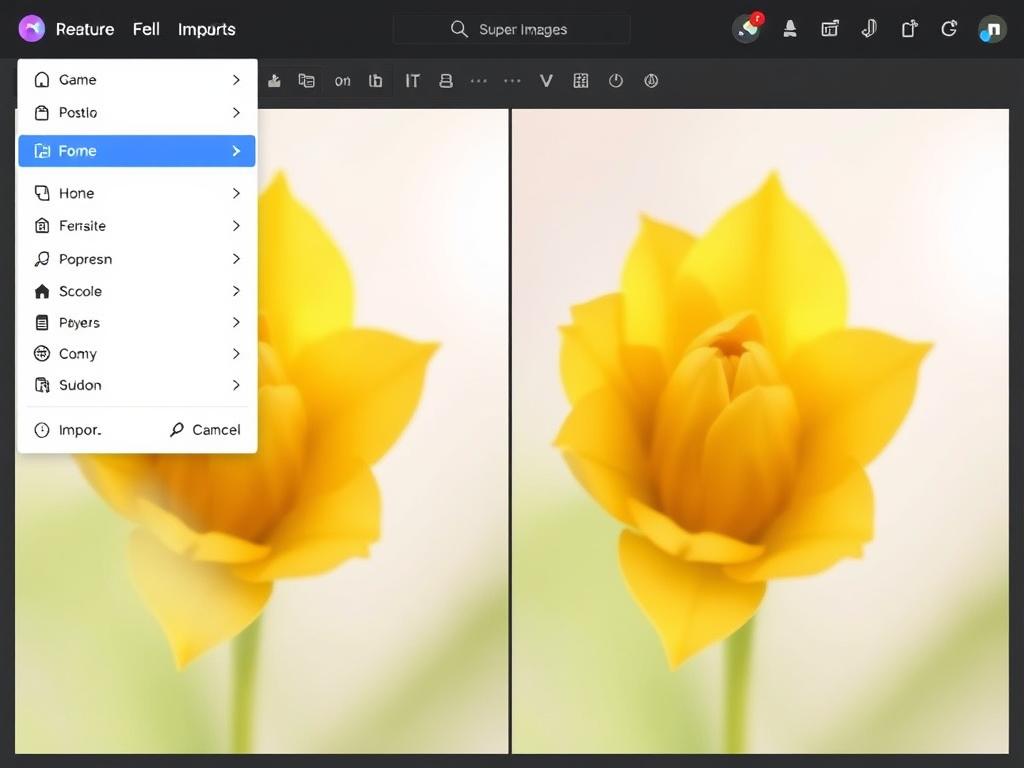Click the stamp icon in the toolbar
1024x768 pixels.
[446, 80]
